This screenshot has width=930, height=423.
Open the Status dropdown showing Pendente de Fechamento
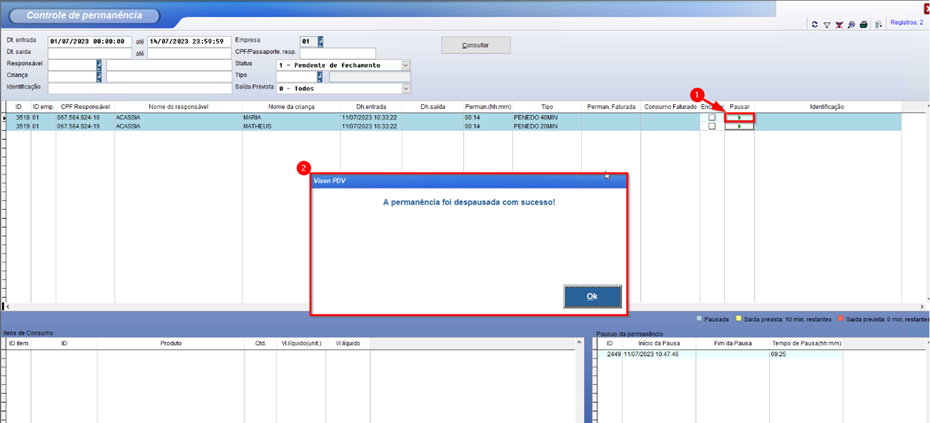(x=405, y=65)
